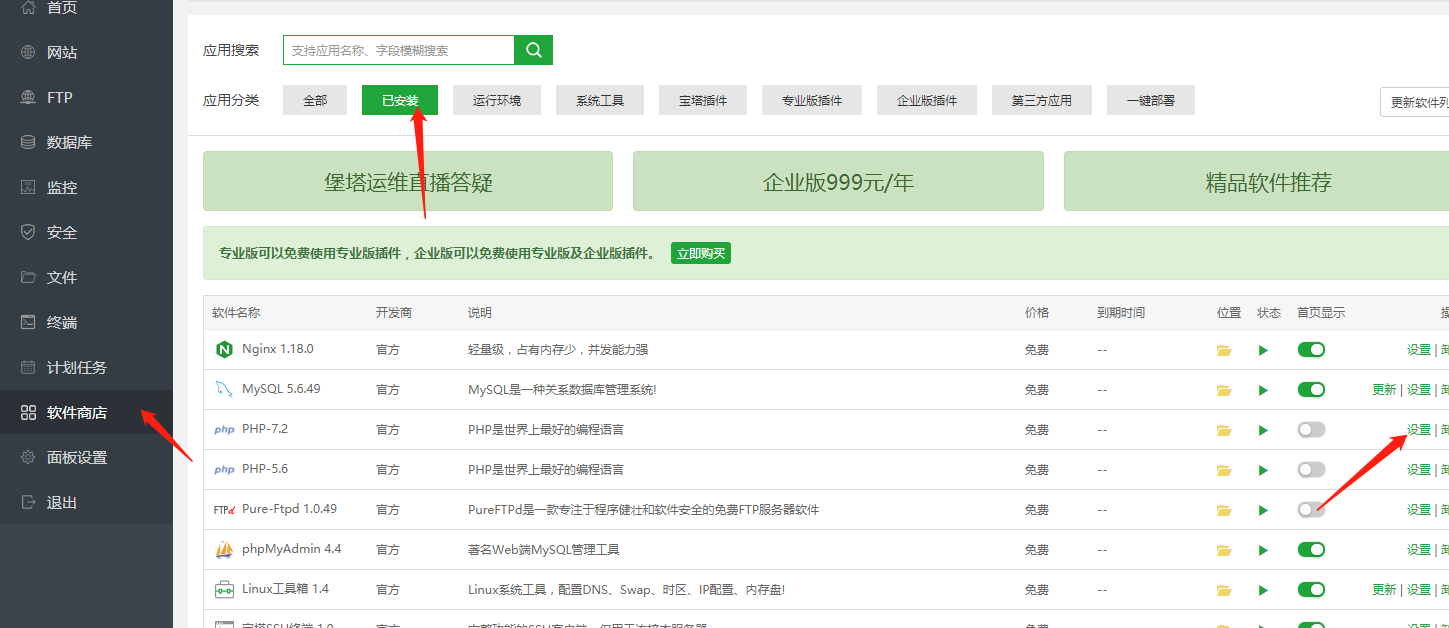Click the 更新软件列表 button
The height and width of the screenshot is (628, 1449).
coord(1415,102)
